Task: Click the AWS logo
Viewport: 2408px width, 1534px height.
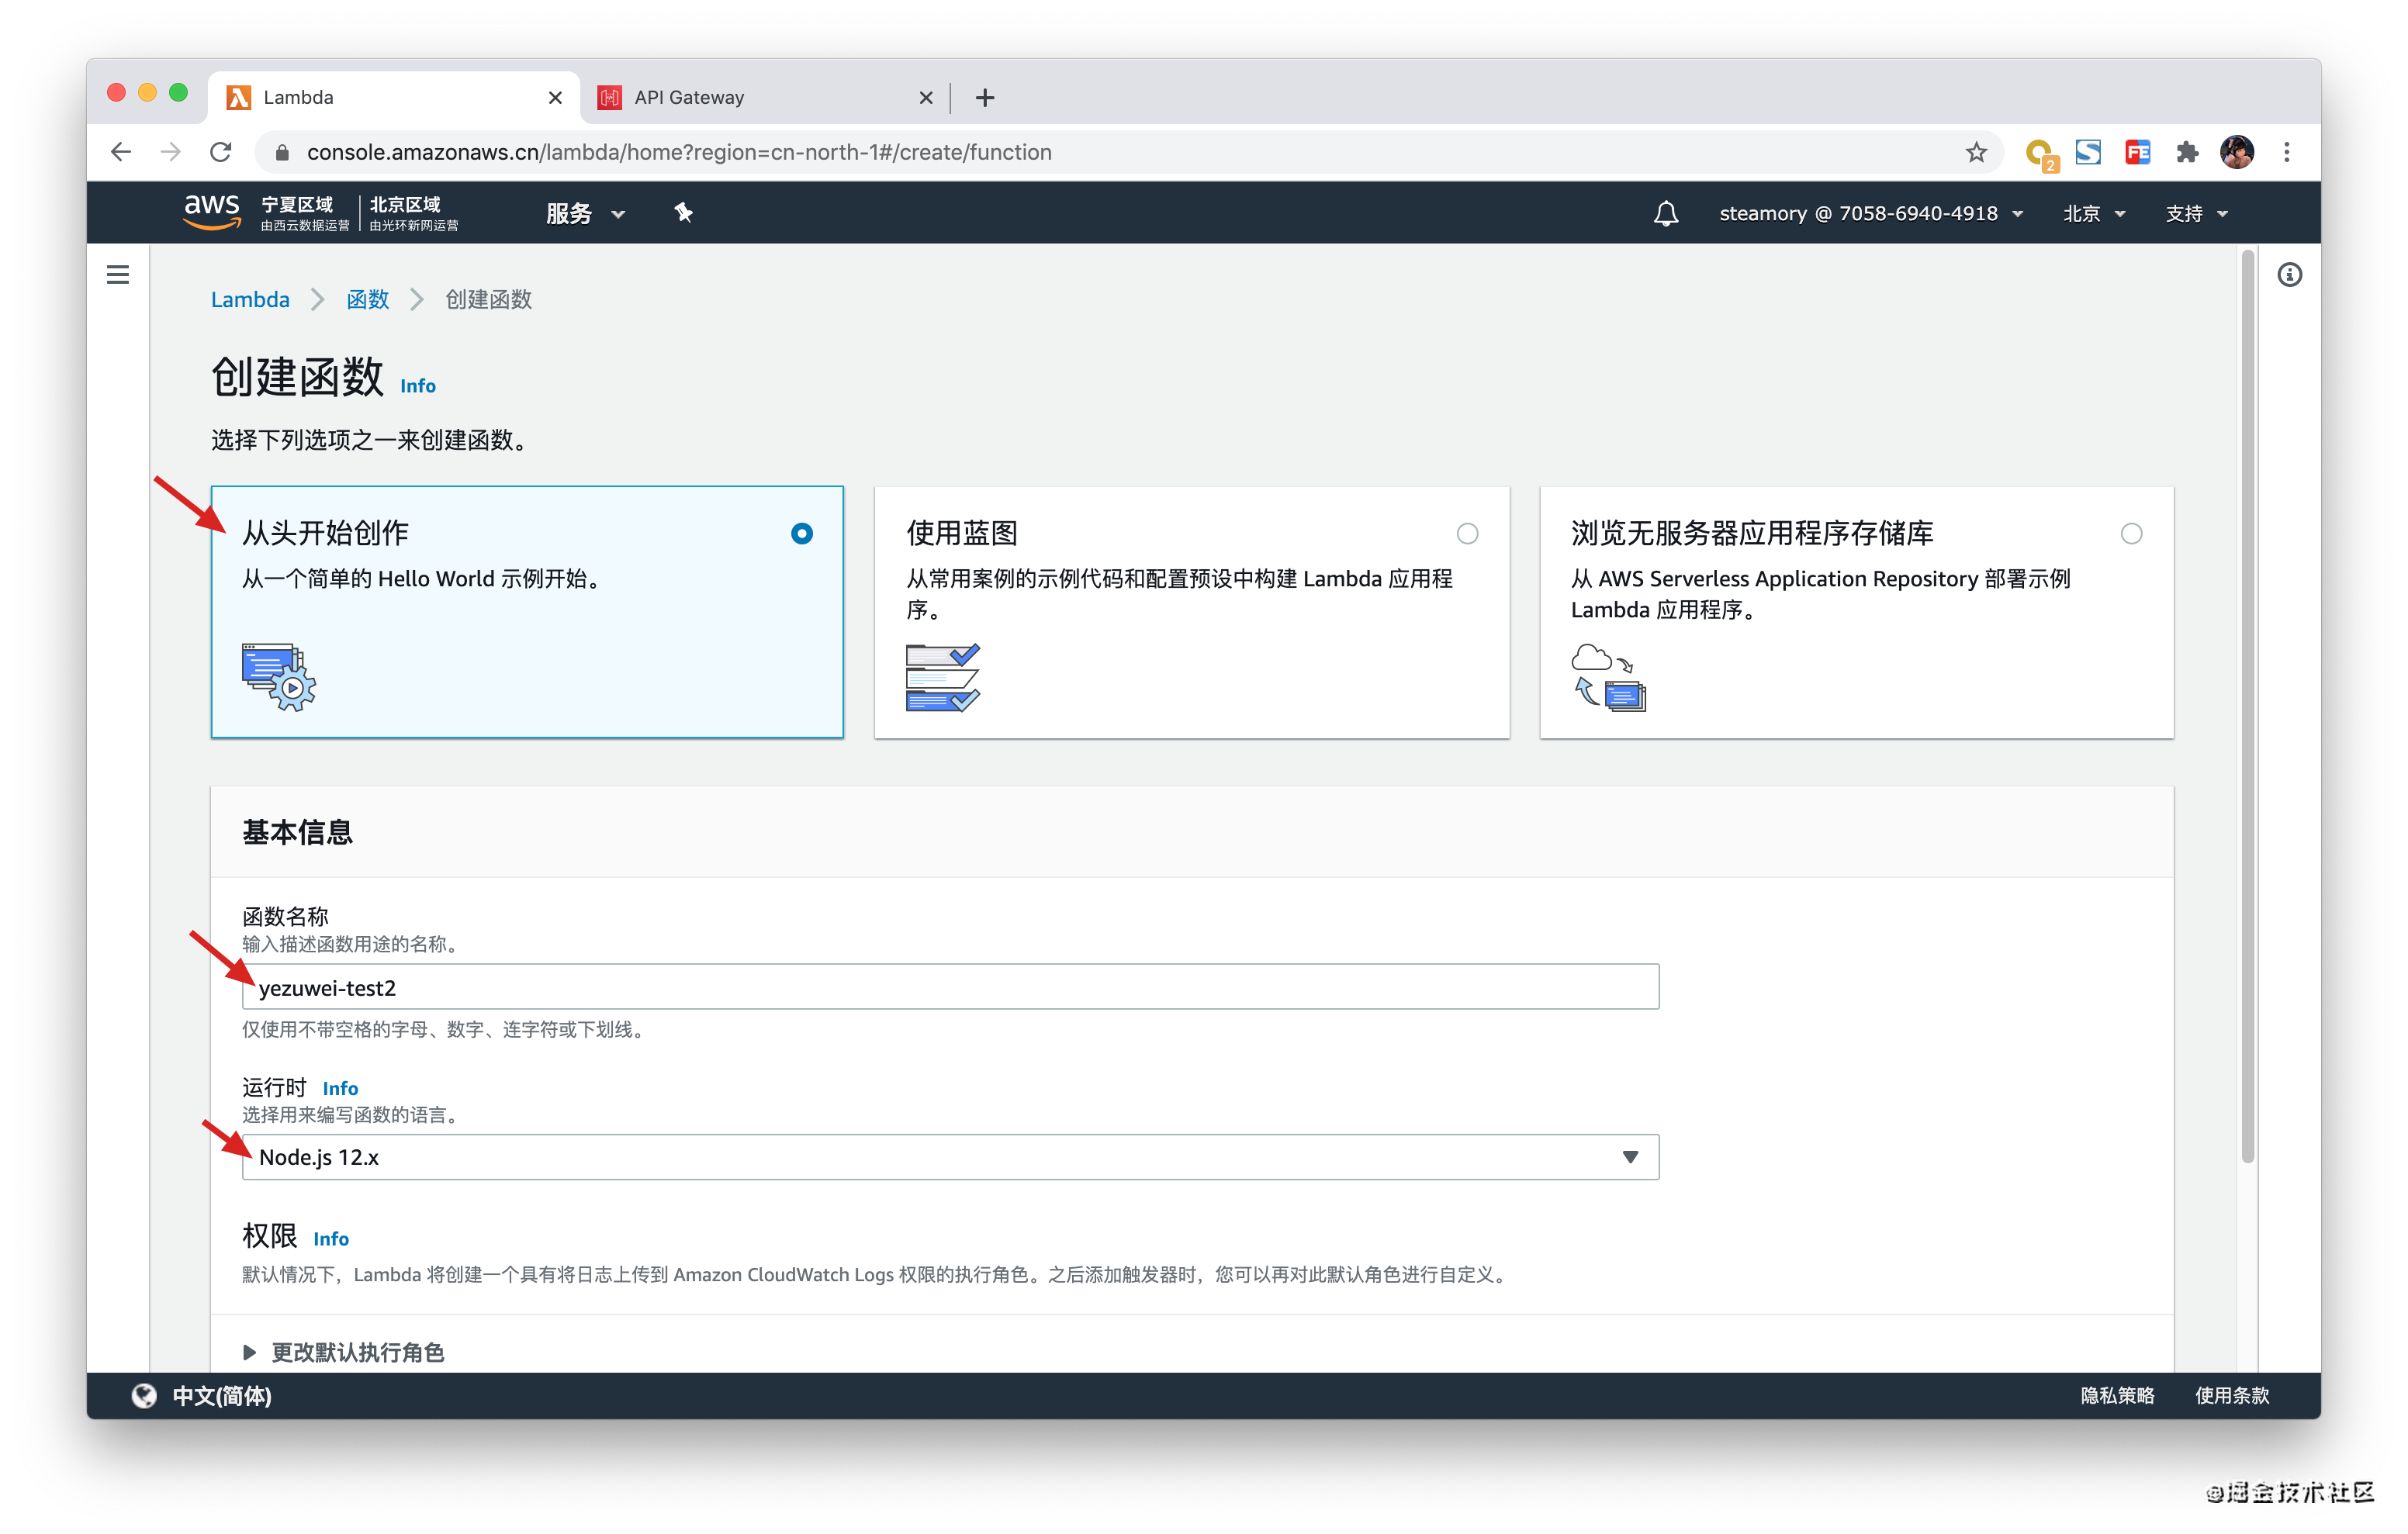Action: point(211,212)
